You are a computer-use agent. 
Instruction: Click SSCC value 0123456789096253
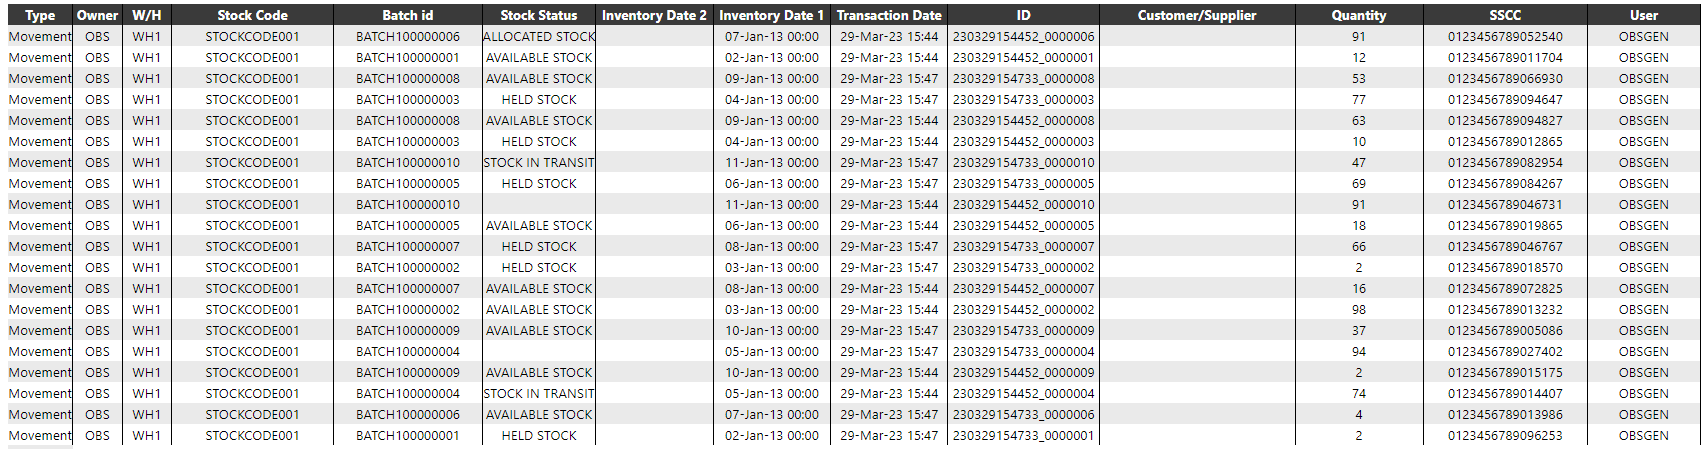[x=1505, y=436]
